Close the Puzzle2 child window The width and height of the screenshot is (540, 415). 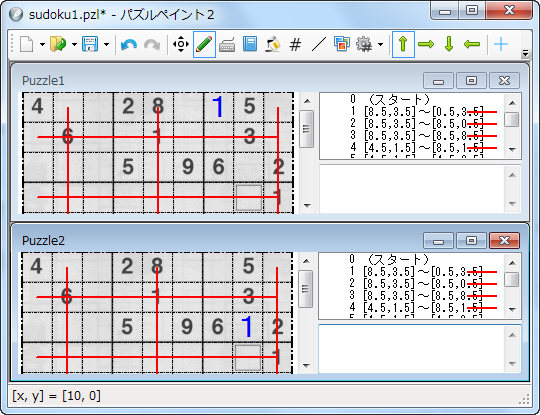[x=504, y=240]
